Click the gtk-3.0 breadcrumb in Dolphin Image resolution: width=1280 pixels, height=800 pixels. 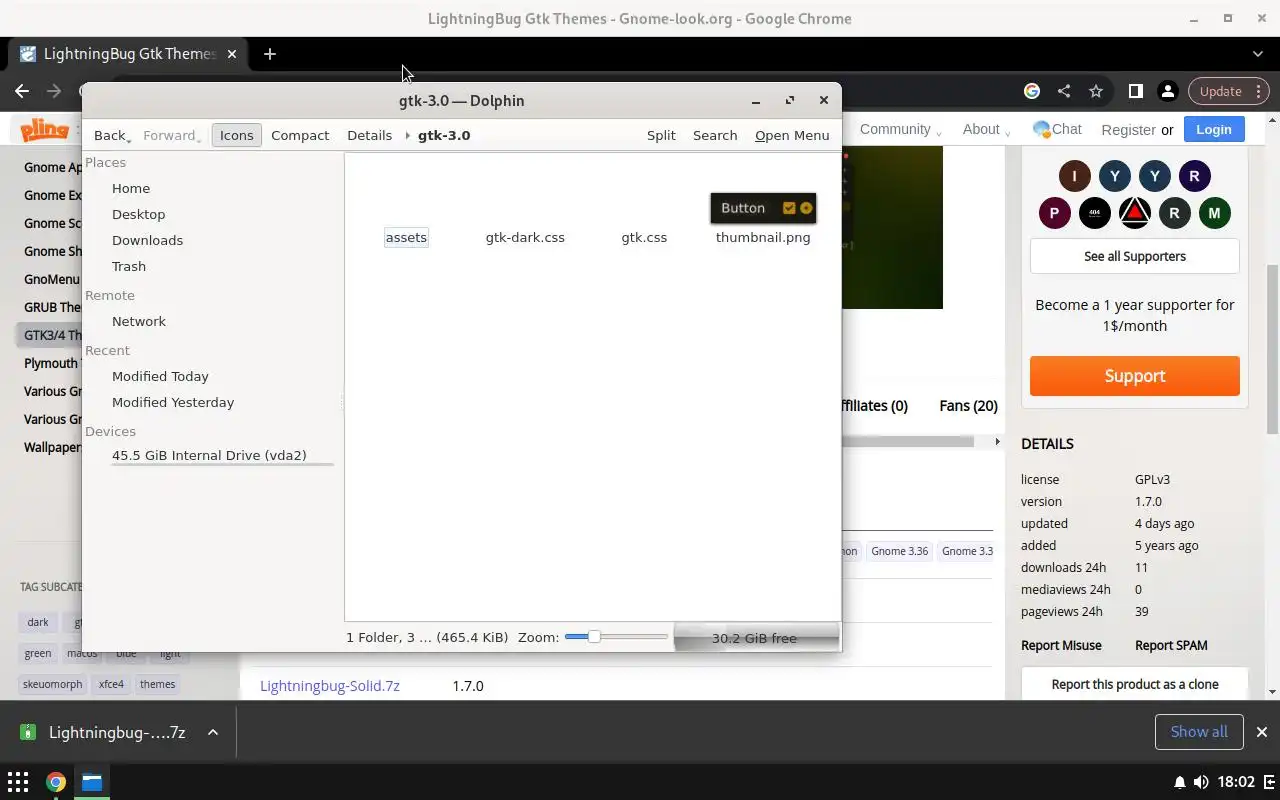click(x=444, y=135)
